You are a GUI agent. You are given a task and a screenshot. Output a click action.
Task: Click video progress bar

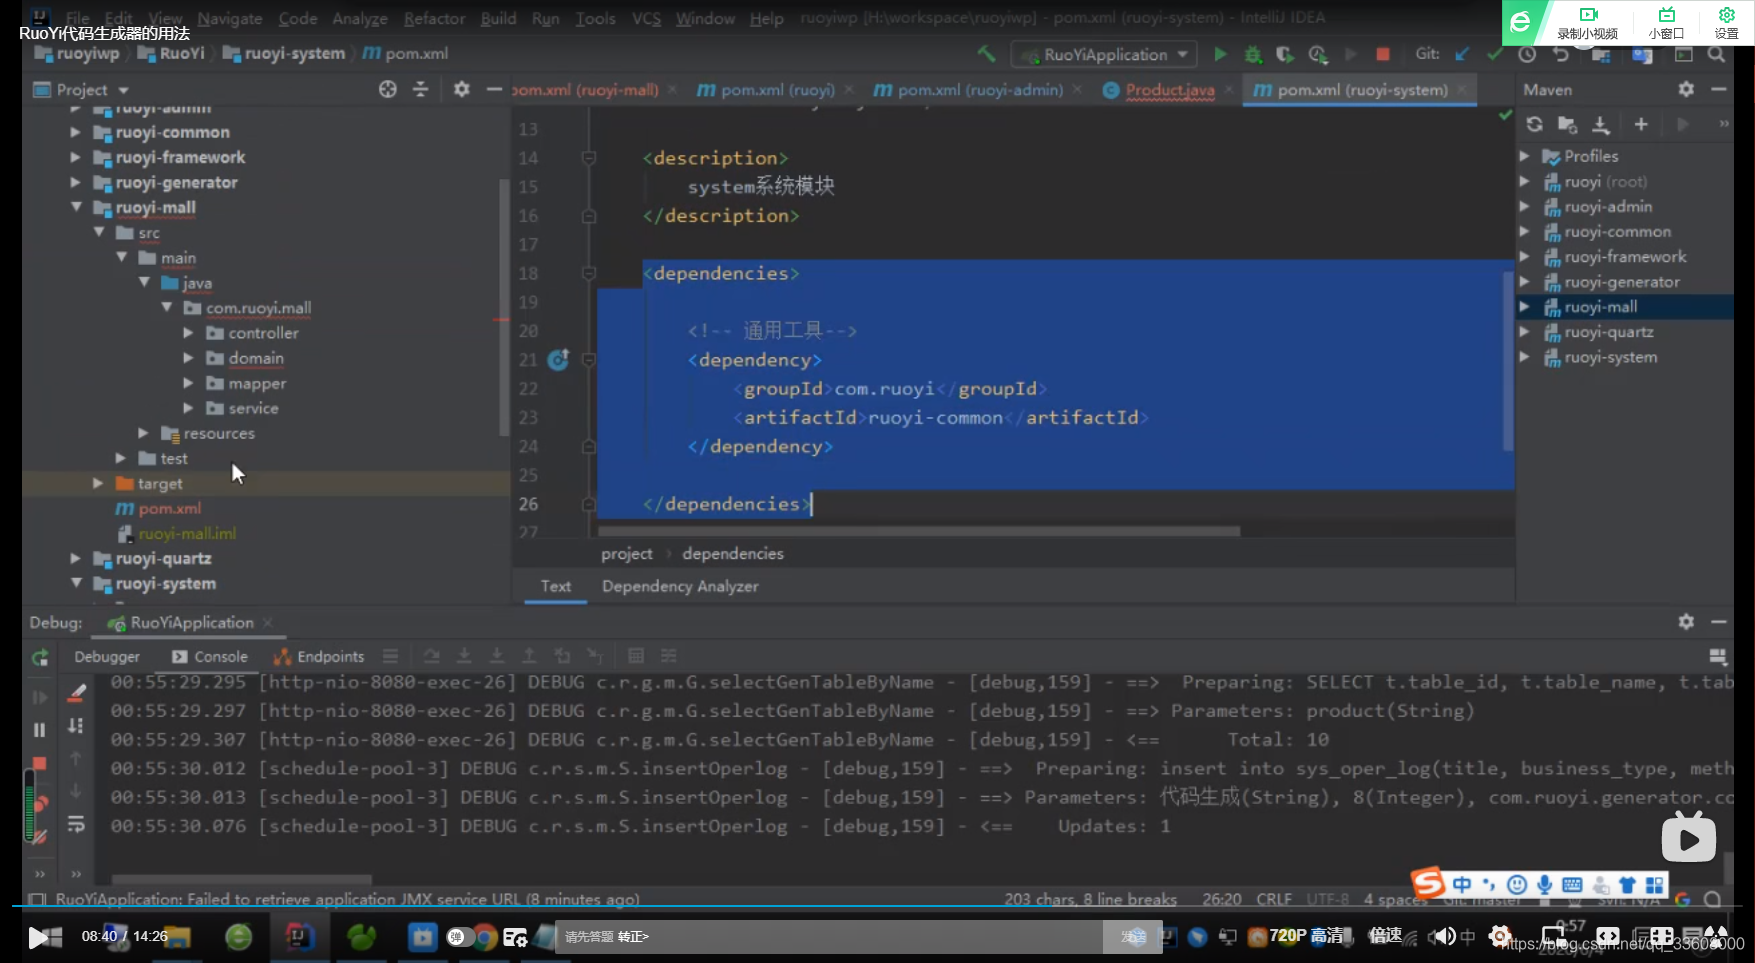click(877, 907)
